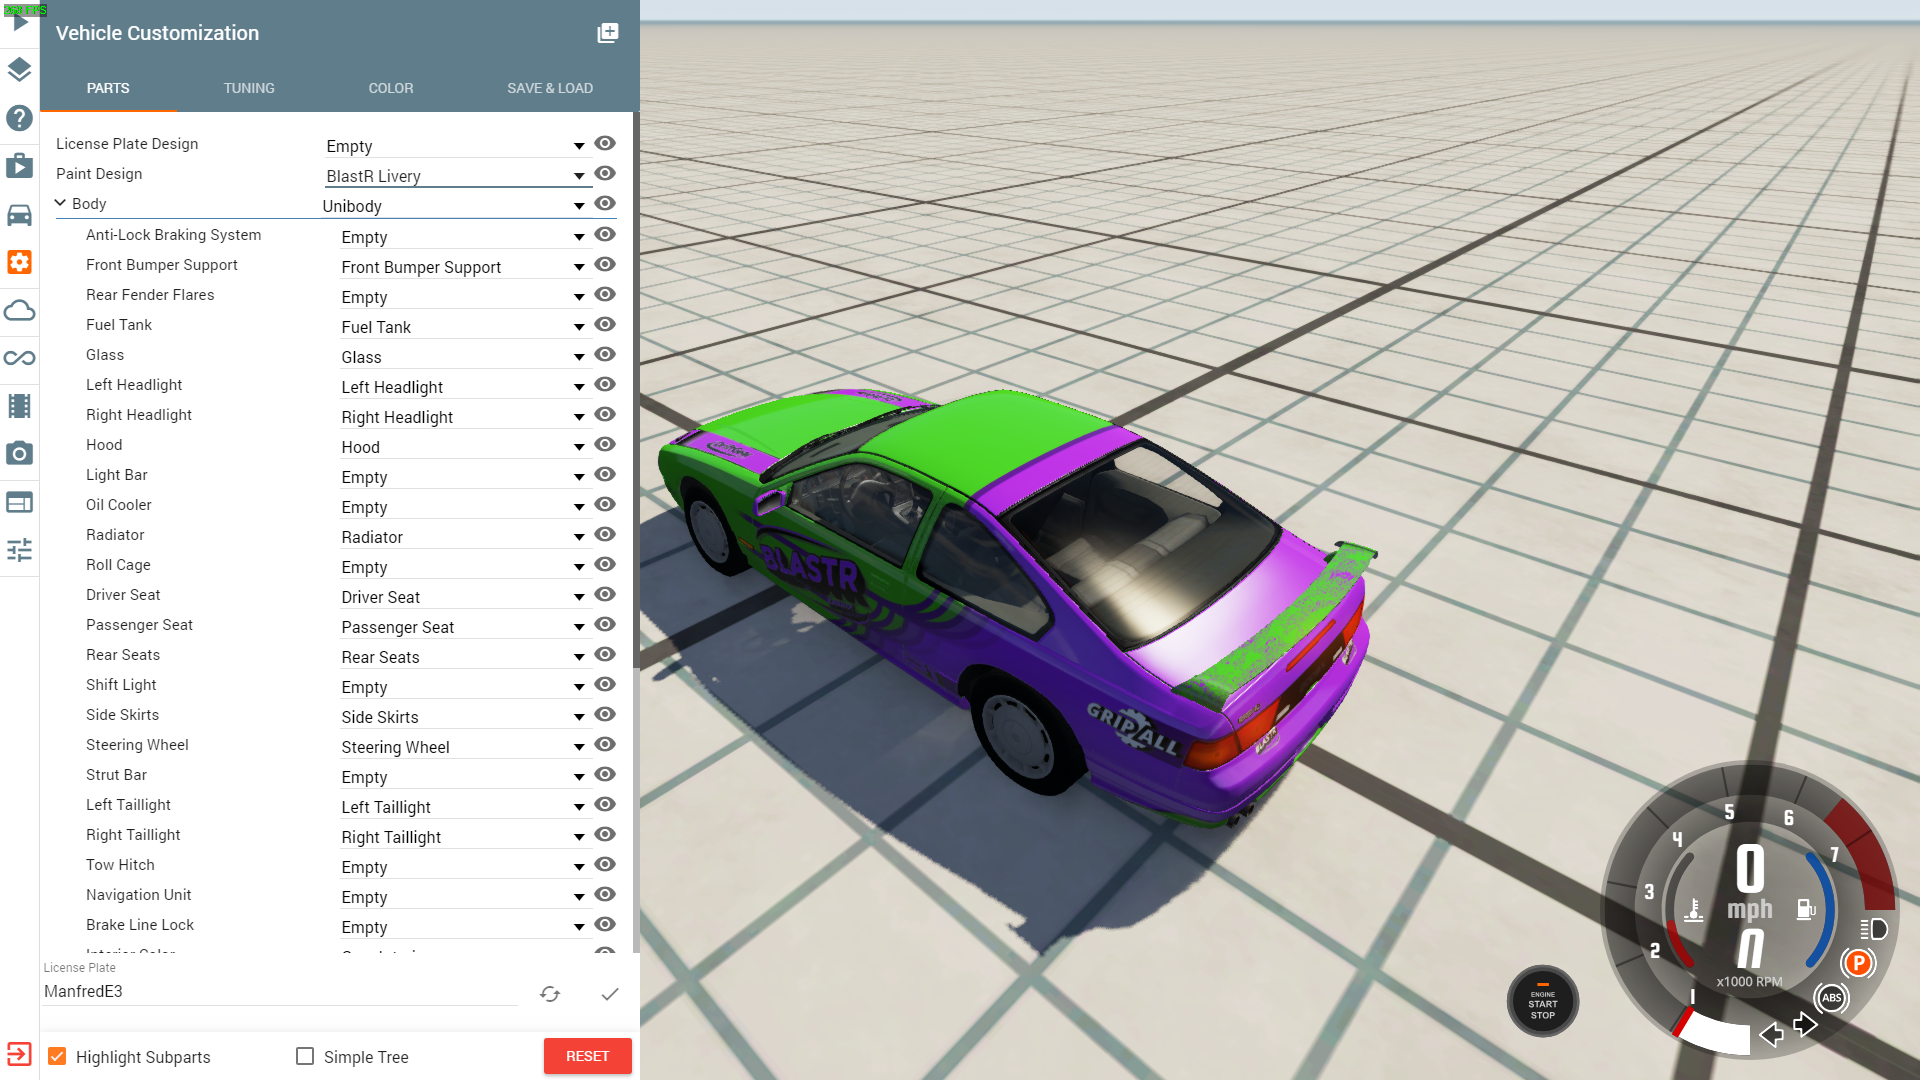The width and height of the screenshot is (1920, 1080).
Task: Click the ABS indicator on gauge
Action: click(x=1831, y=998)
